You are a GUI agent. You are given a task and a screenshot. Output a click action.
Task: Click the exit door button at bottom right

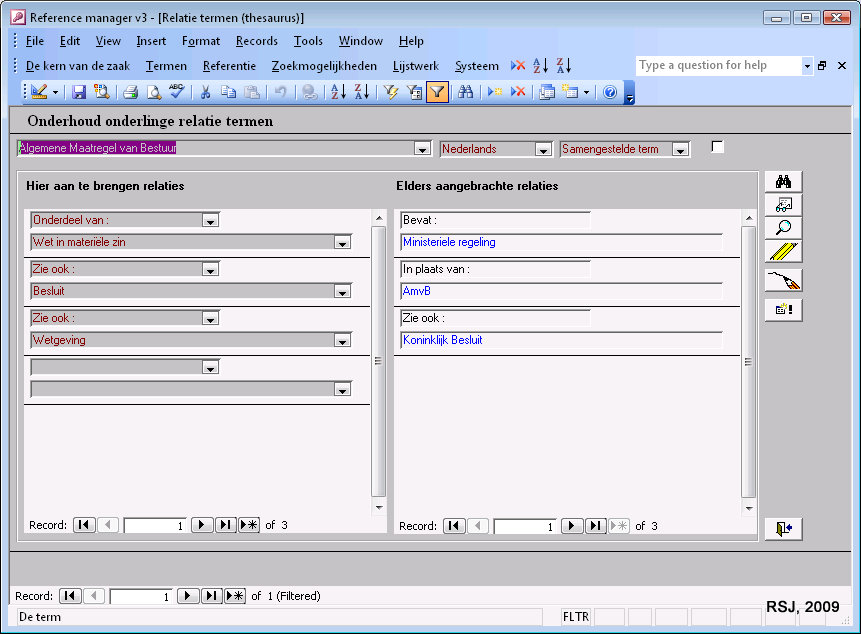(x=783, y=529)
